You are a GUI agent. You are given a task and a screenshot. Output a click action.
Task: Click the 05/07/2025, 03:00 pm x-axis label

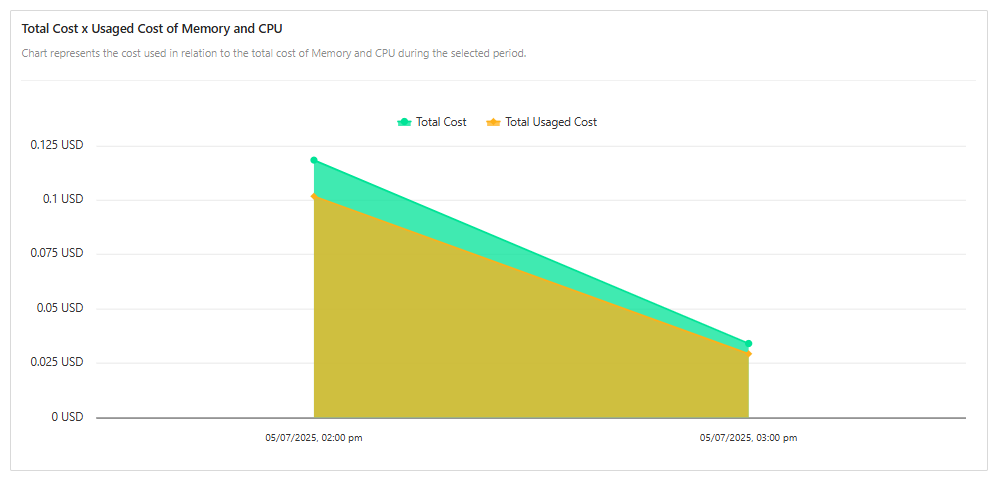748,438
